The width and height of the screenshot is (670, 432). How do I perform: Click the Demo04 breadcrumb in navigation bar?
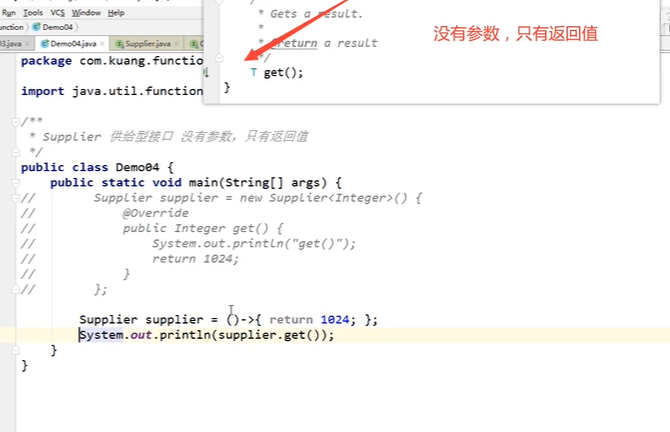58,27
